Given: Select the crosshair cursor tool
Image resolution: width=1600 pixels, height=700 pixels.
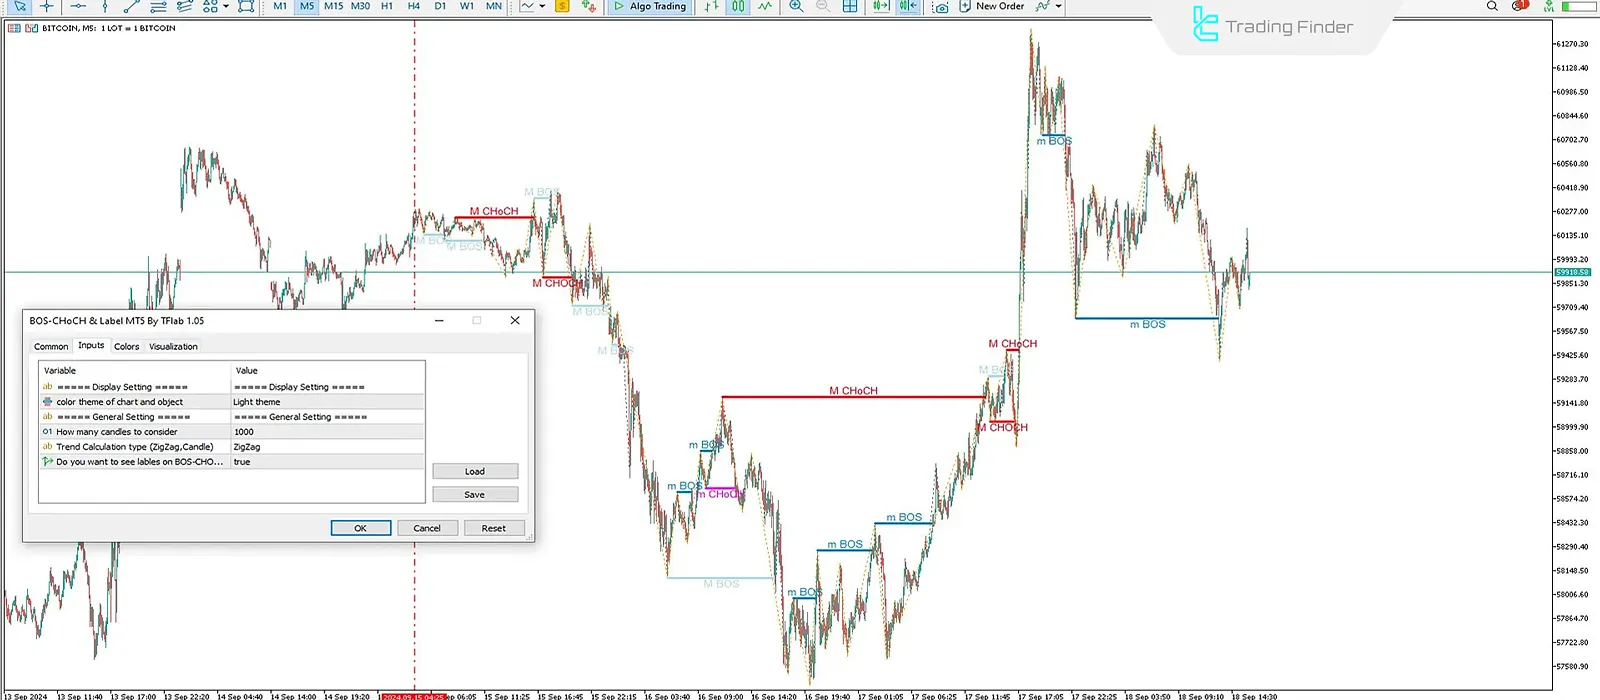Looking at the screenshot, I should click(47, 6).
